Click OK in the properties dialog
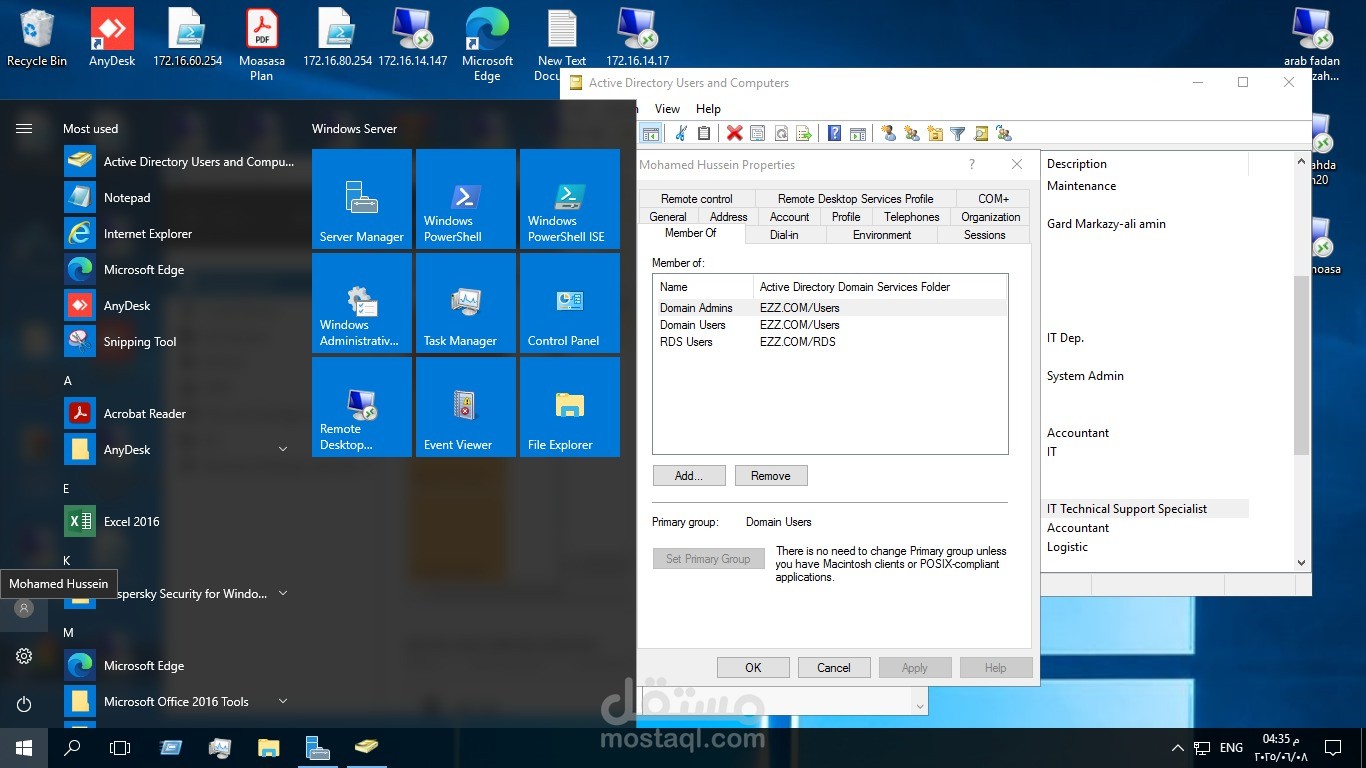 coord(753,668)
